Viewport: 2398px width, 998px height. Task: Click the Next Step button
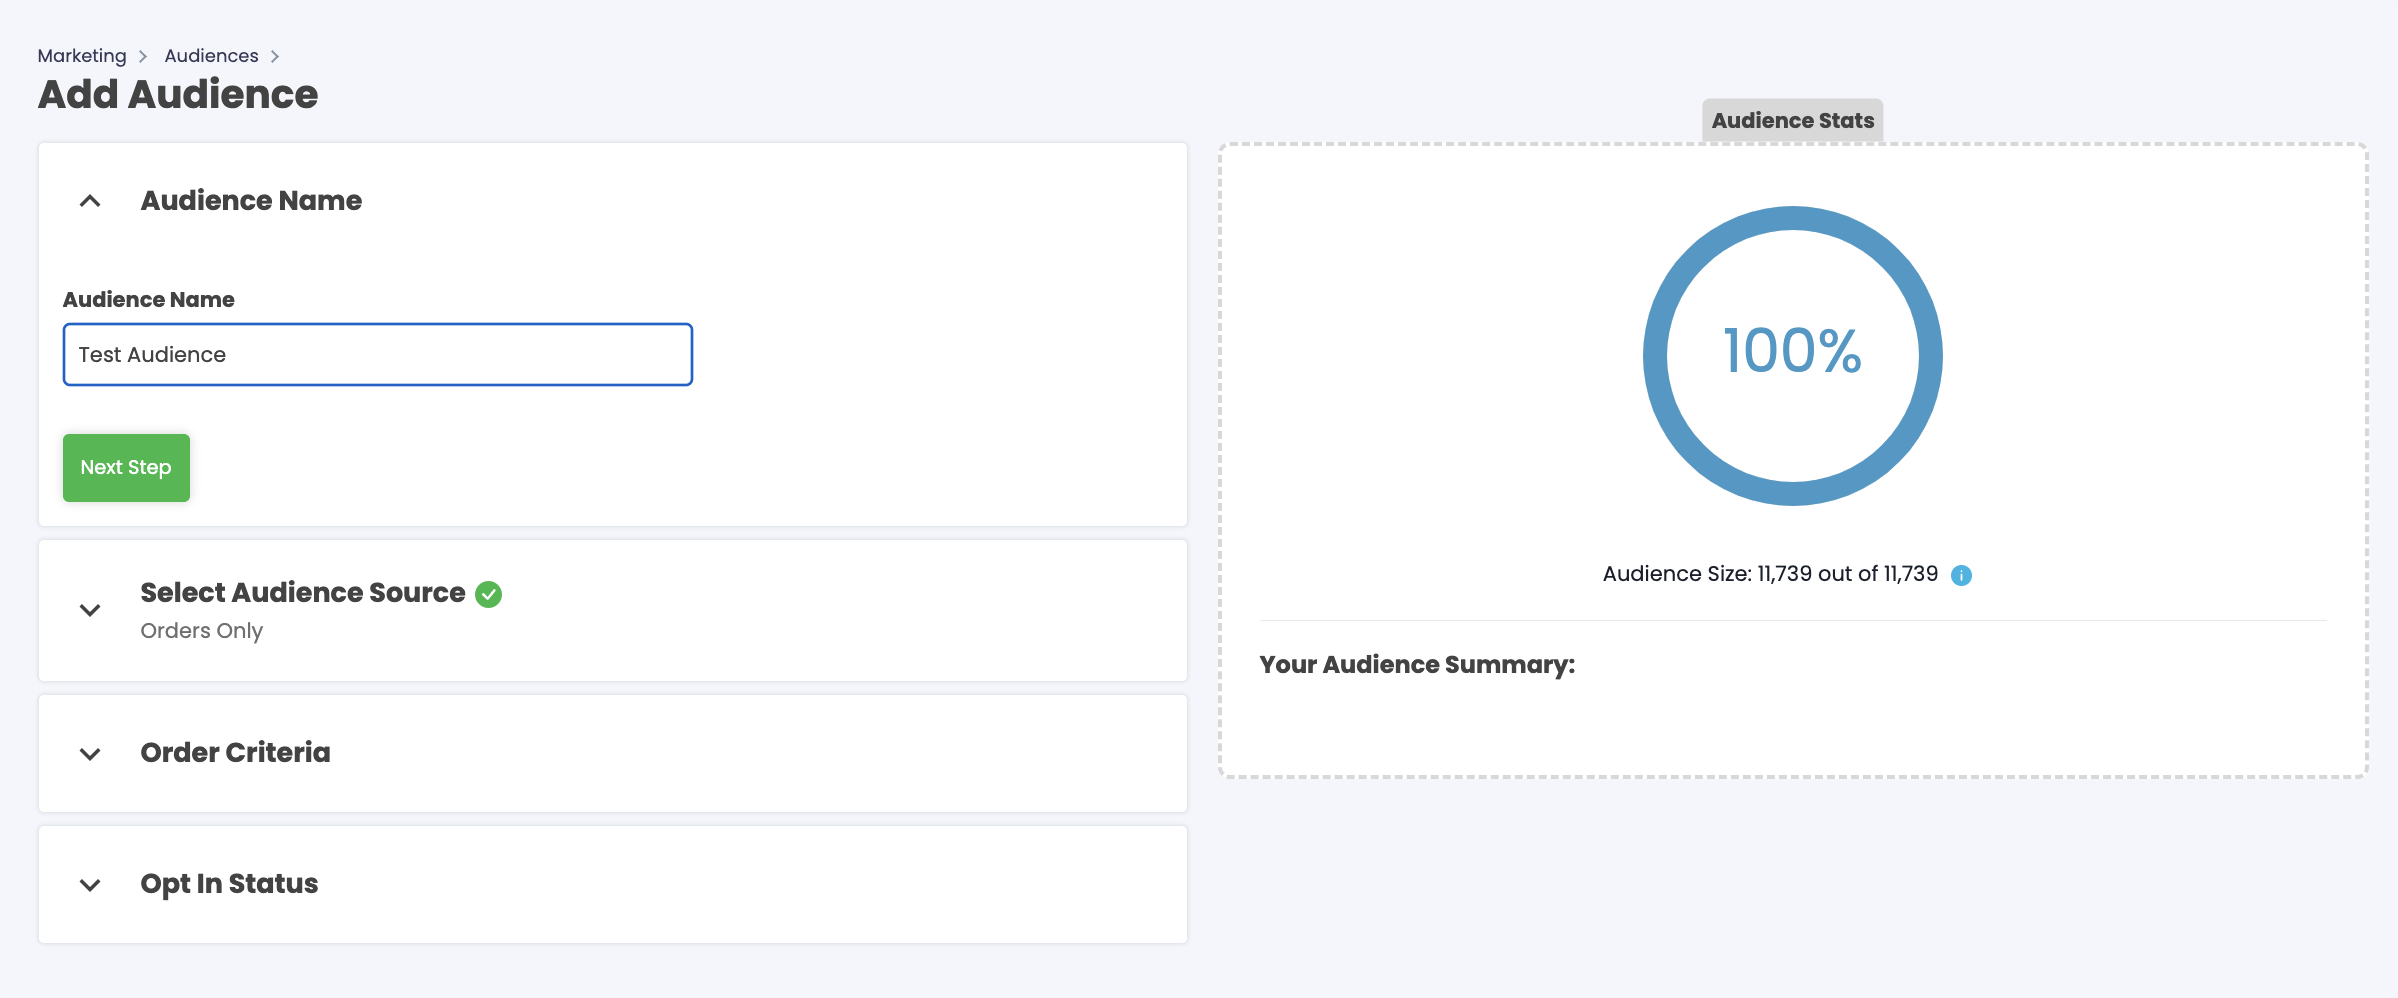[x=126, y=467]
